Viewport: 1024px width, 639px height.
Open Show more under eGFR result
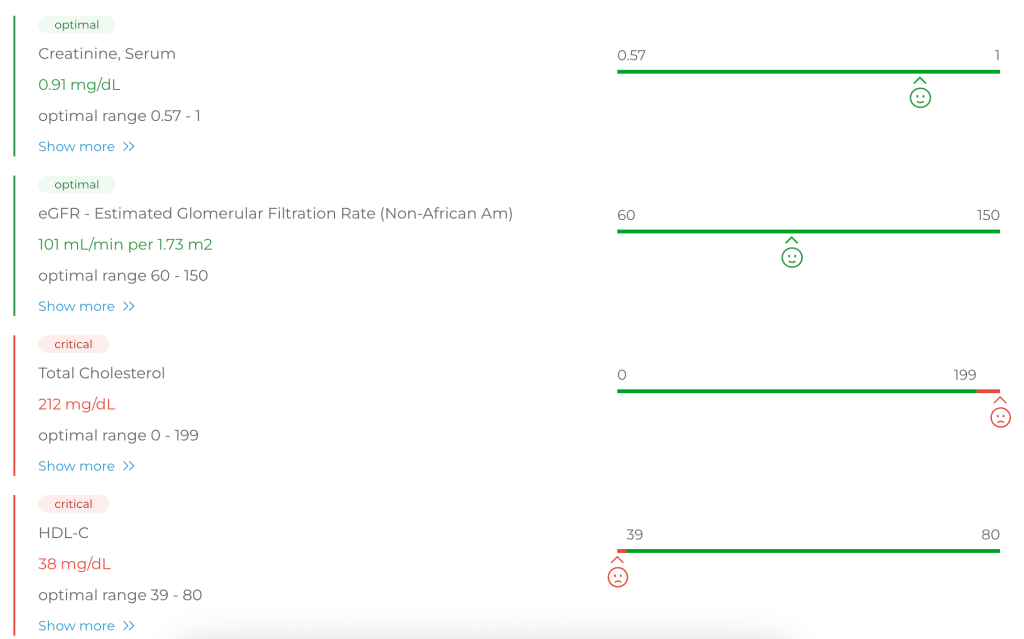pos(76,307)
